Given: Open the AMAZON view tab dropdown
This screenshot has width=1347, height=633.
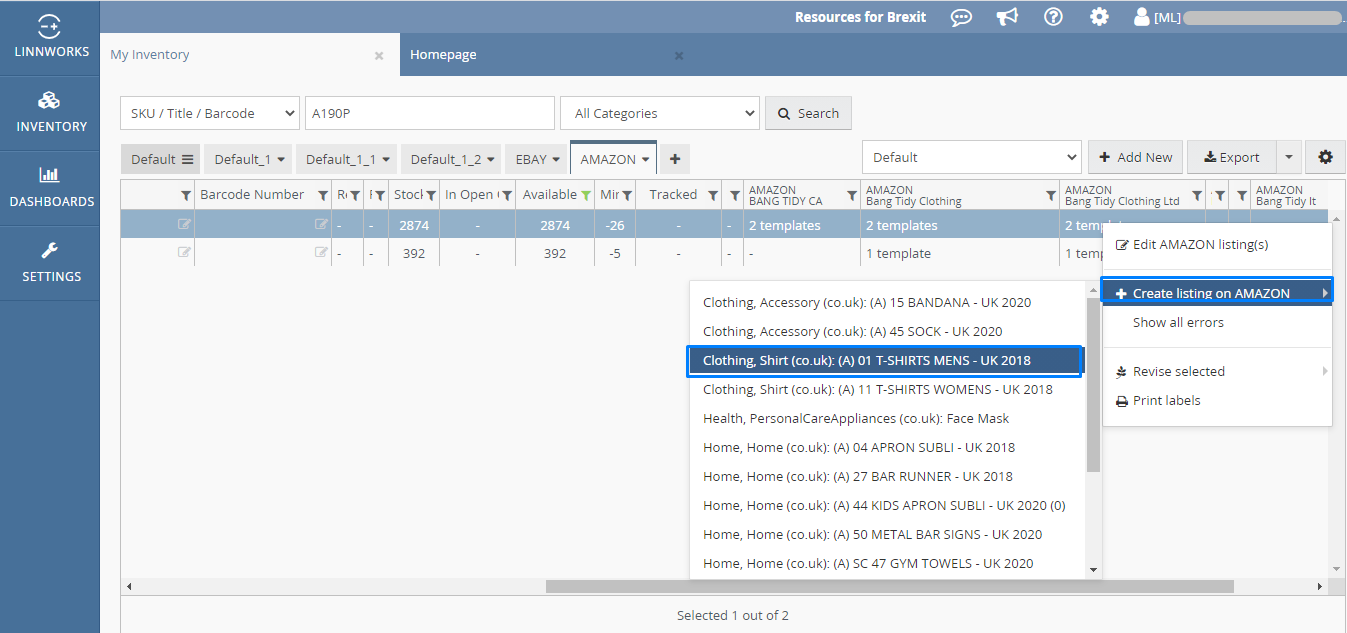Looking at the screenshot, I should (x=647, y=160).
